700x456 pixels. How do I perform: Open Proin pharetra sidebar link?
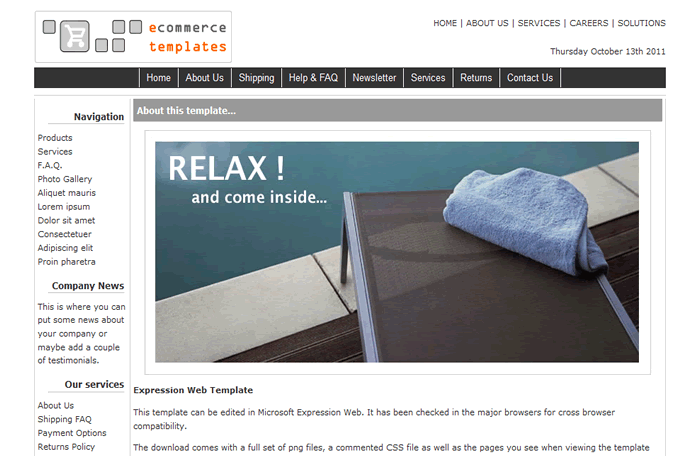pyautogui.click(x=67, y=262)
